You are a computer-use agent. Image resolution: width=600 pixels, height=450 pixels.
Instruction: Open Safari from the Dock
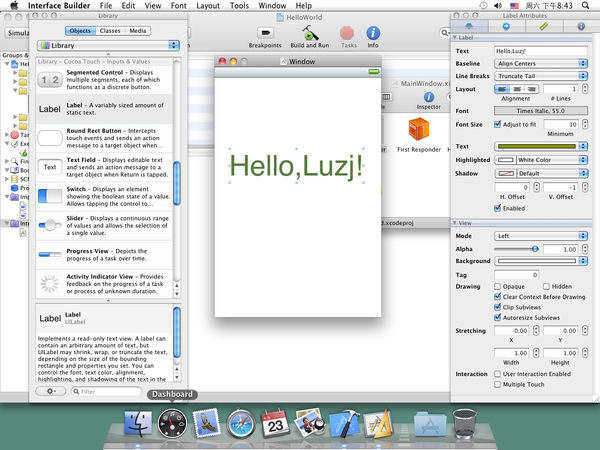pos(241,424)
